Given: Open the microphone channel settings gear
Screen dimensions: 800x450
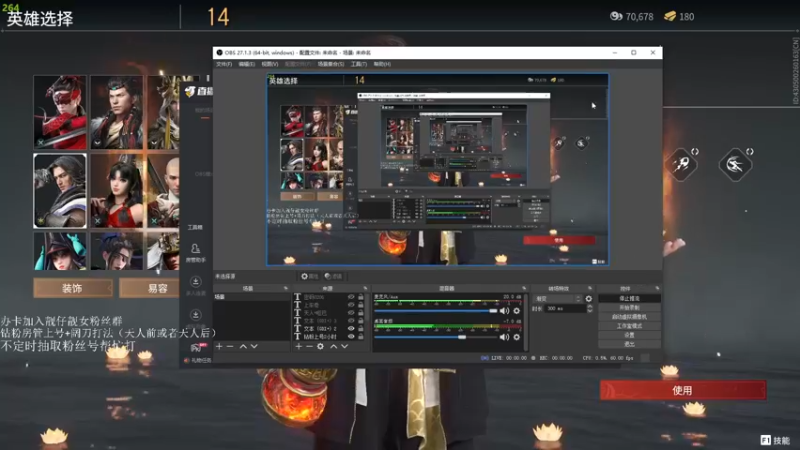Looking at the screenshot, I should (516, 311).
